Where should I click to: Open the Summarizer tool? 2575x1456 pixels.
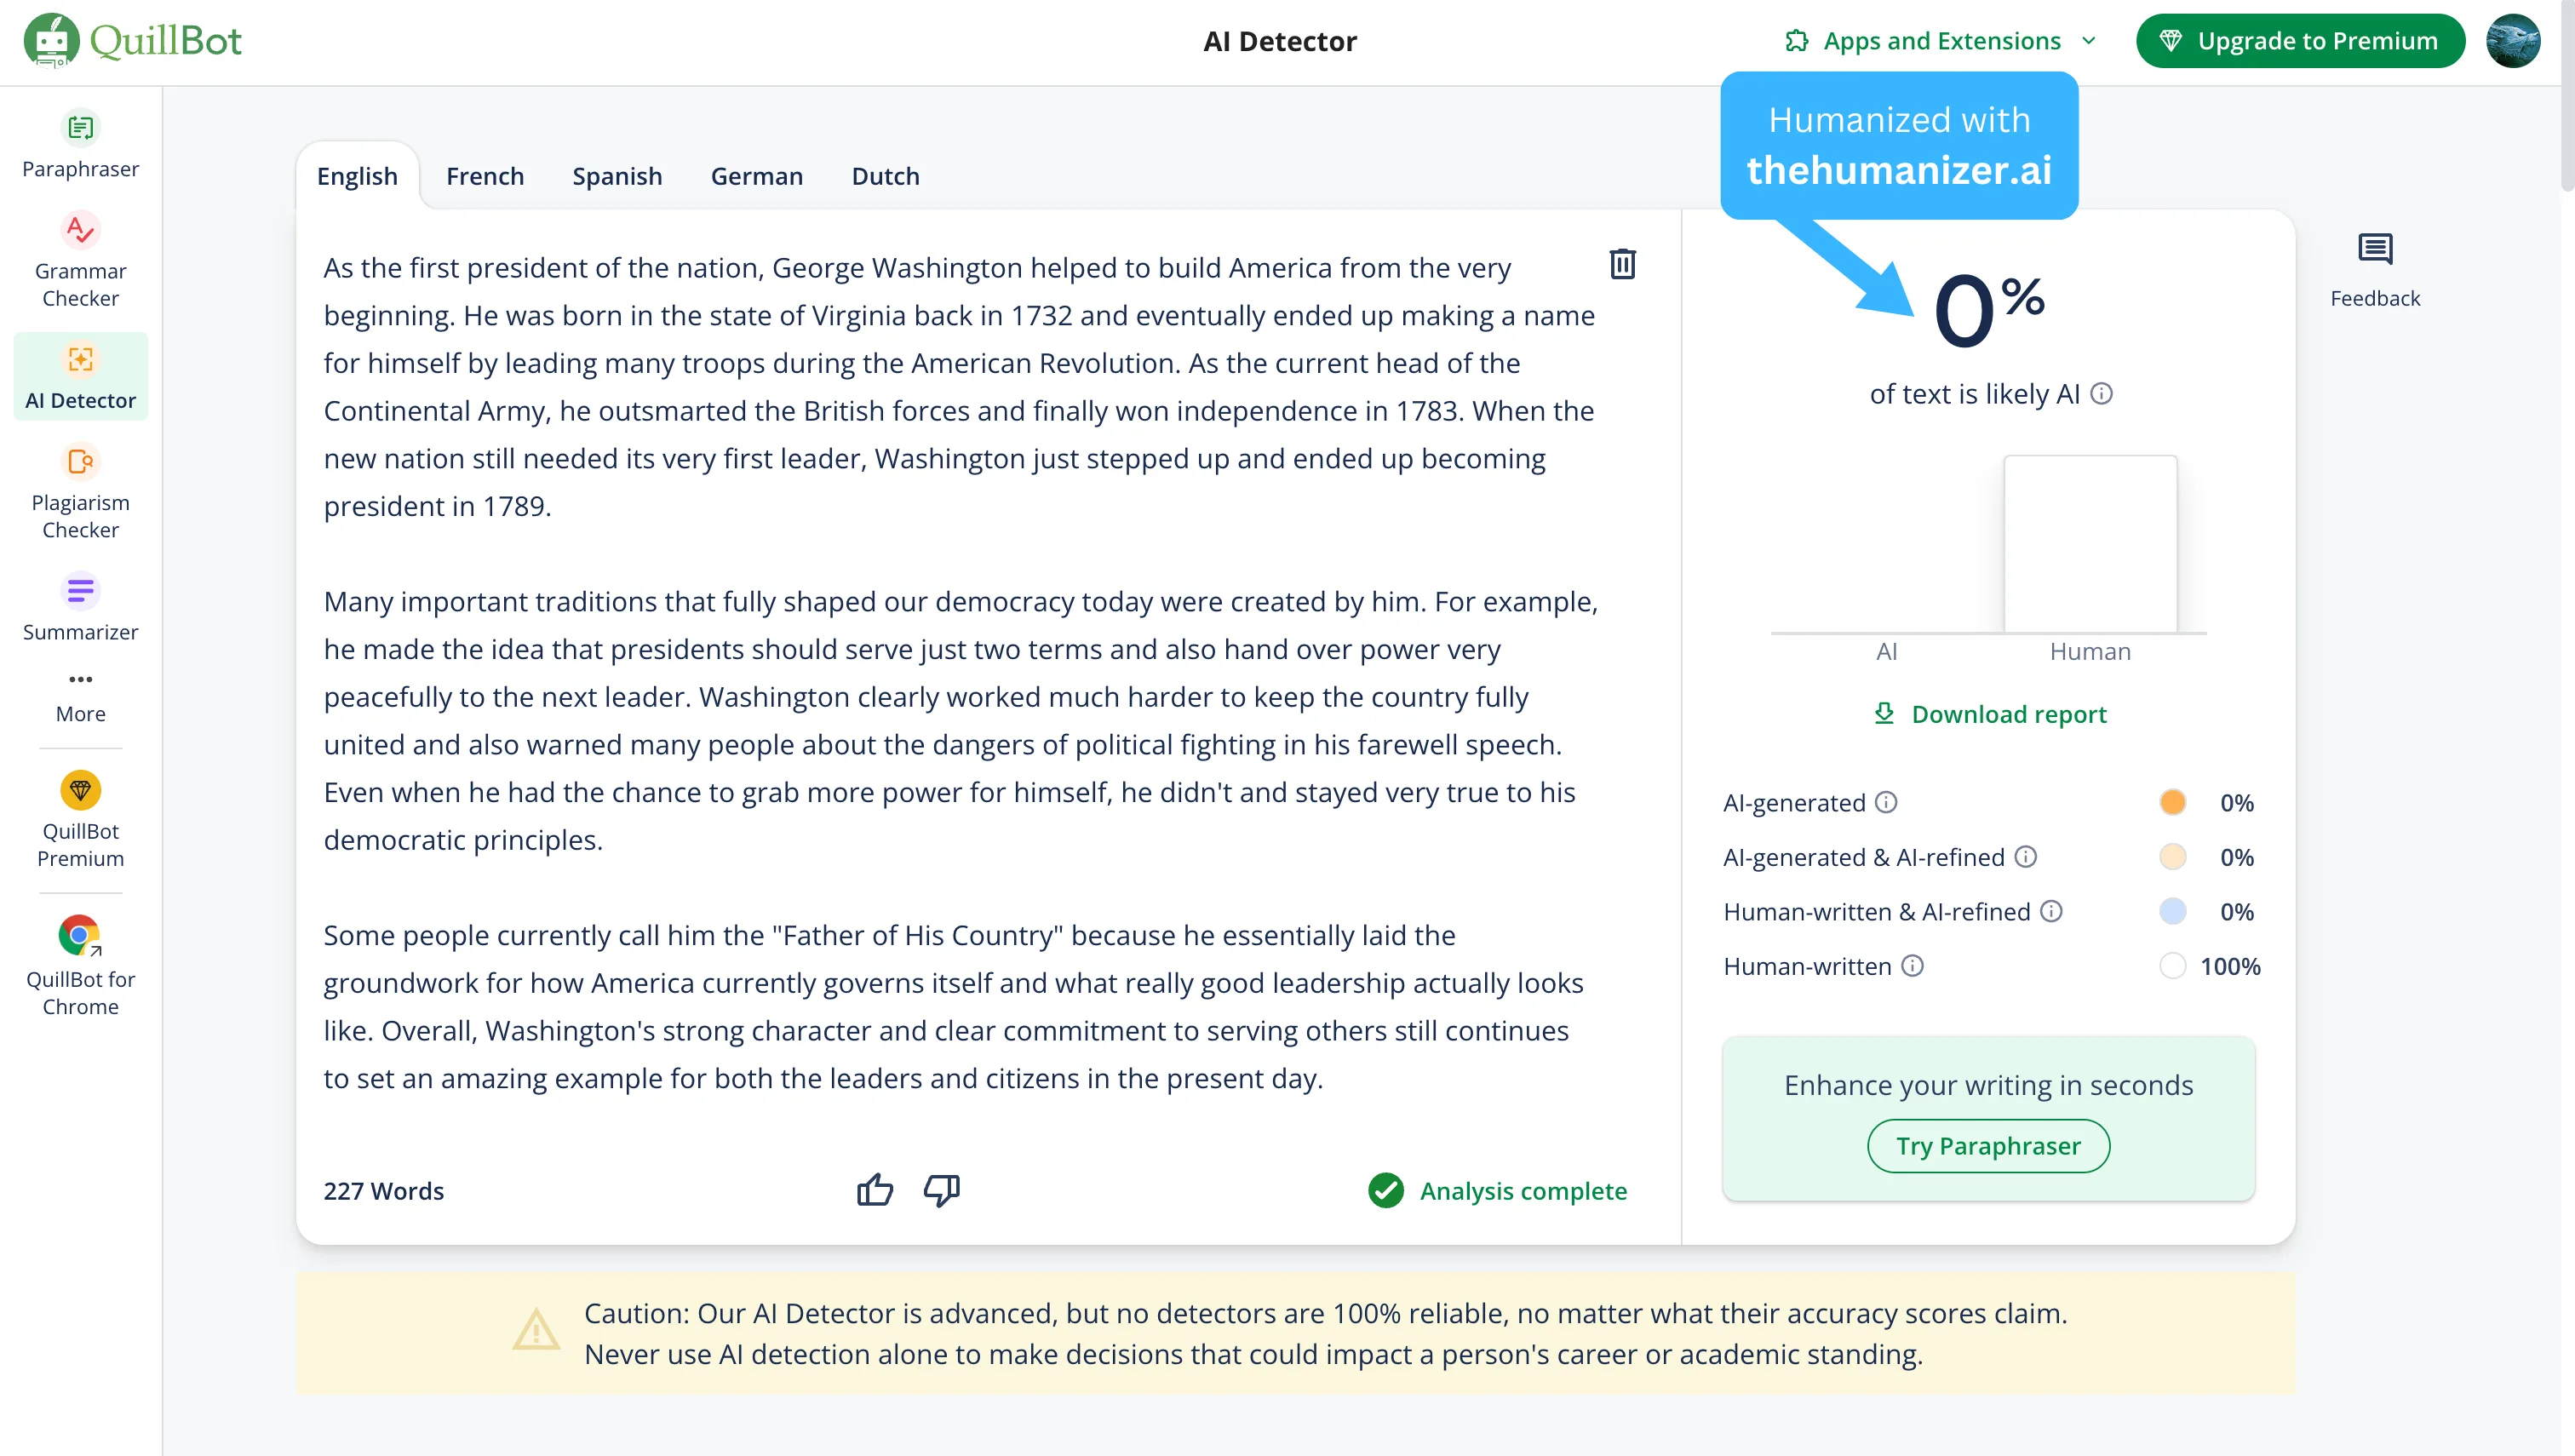[80, 608]
